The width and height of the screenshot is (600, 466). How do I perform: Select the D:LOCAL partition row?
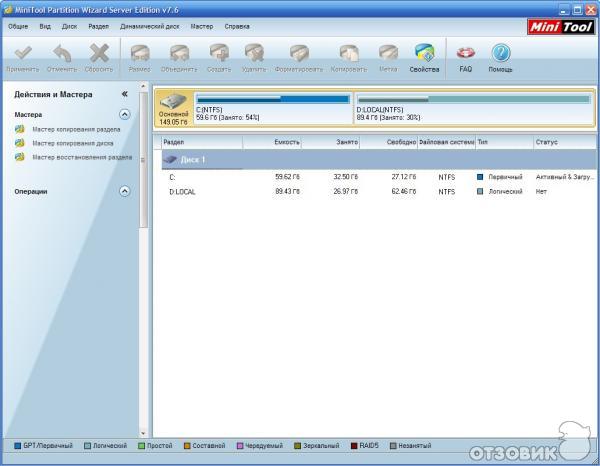point(379,191)
